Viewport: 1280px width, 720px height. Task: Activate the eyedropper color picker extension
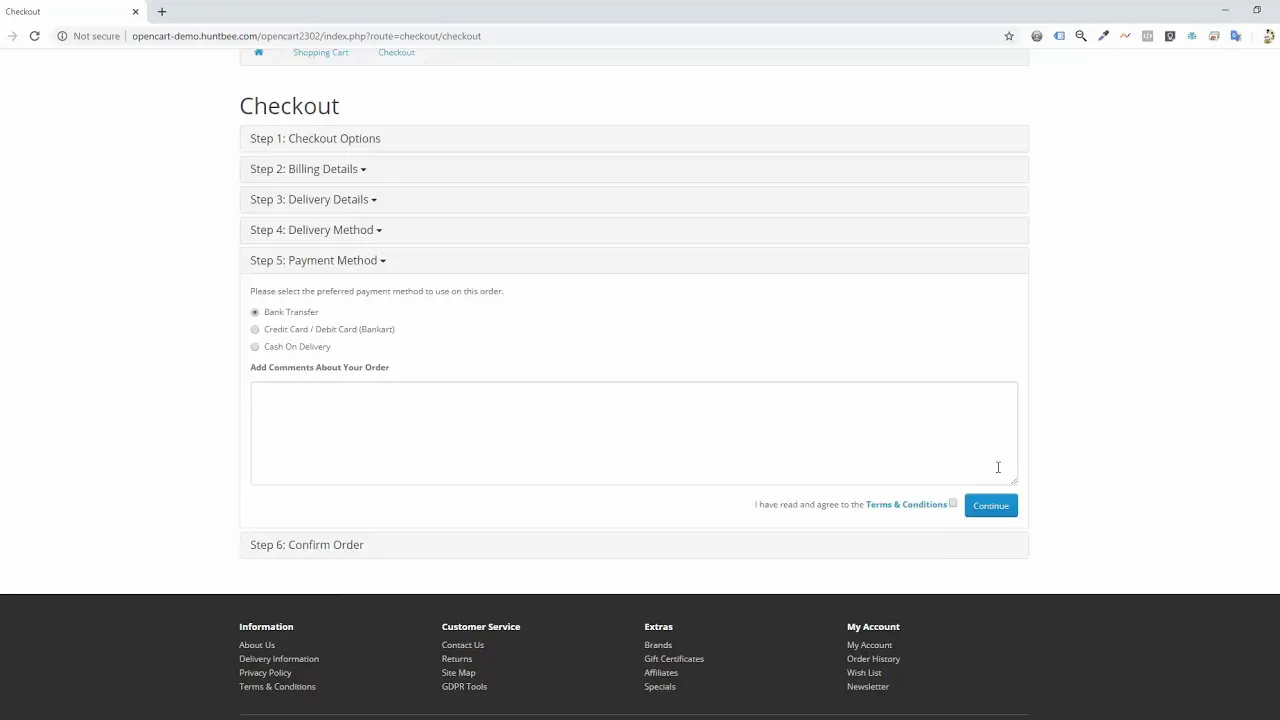1103,36
